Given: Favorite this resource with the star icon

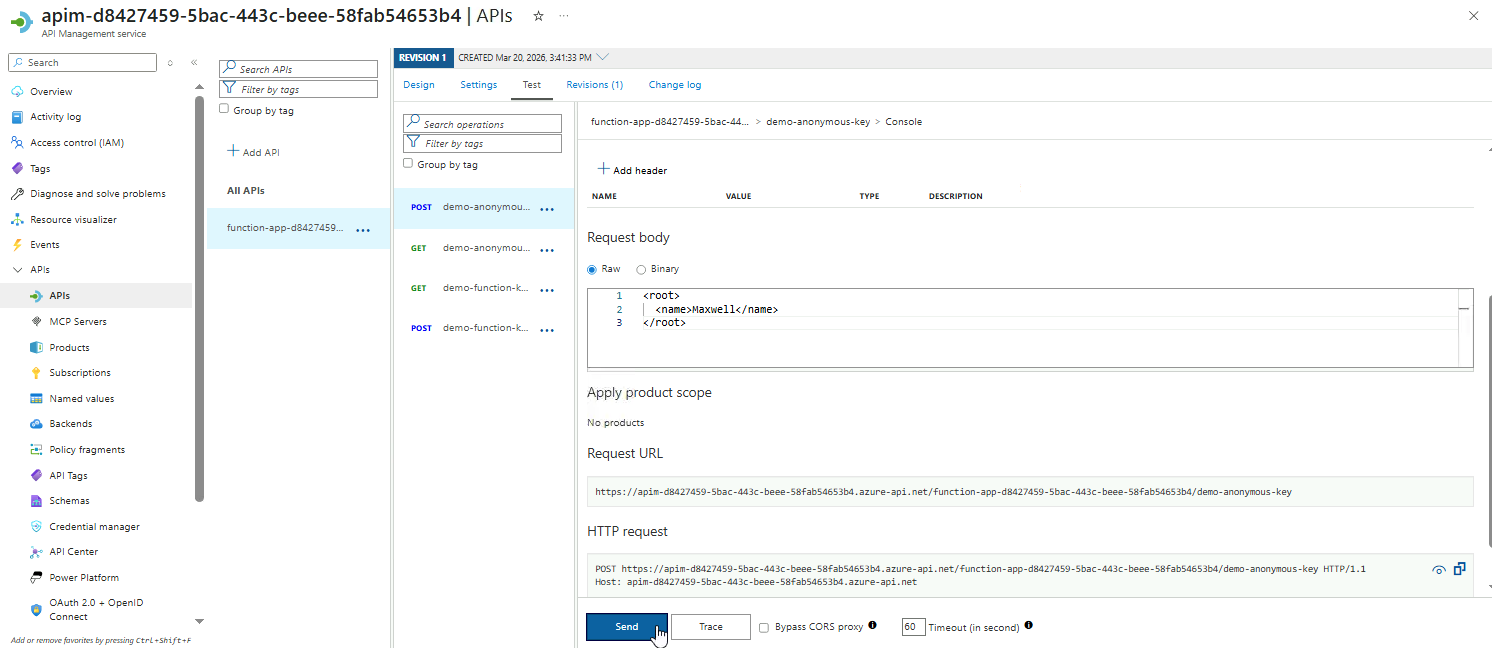Looking at the screenshot, I should pos(538,16).
